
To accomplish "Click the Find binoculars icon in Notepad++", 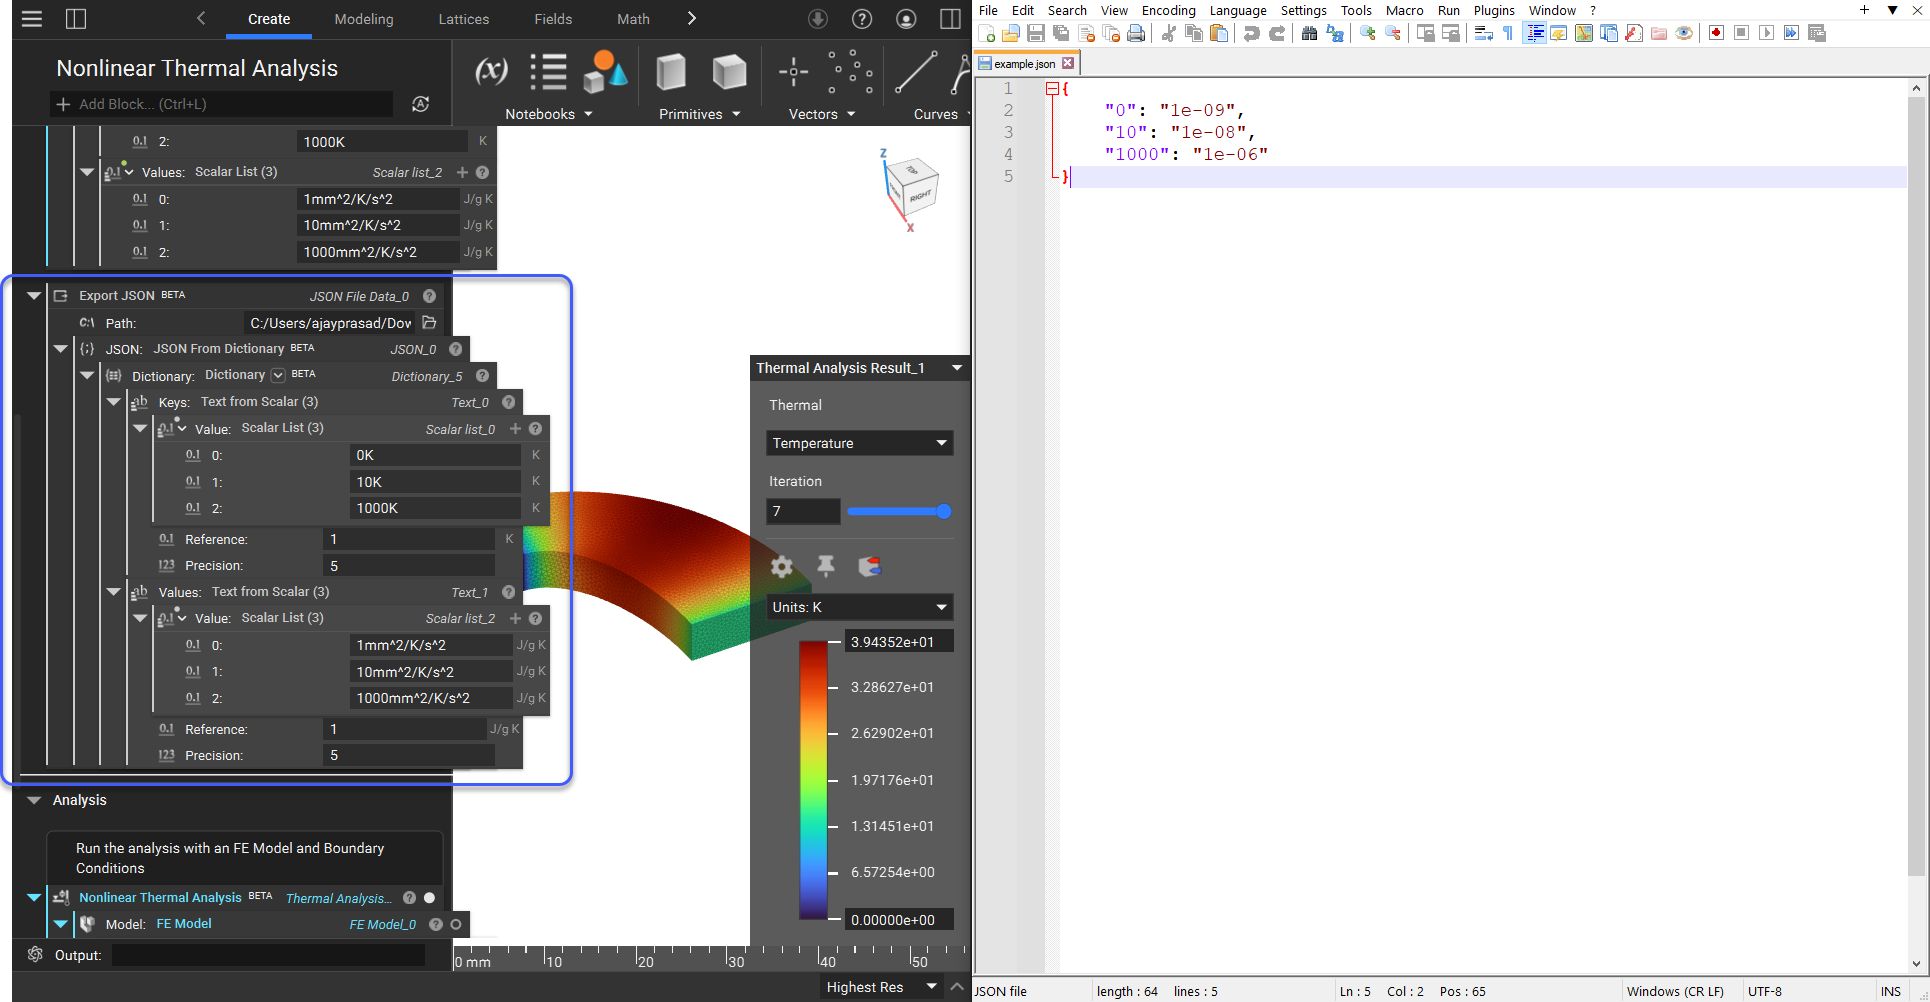I will [x=1309, y=34].
